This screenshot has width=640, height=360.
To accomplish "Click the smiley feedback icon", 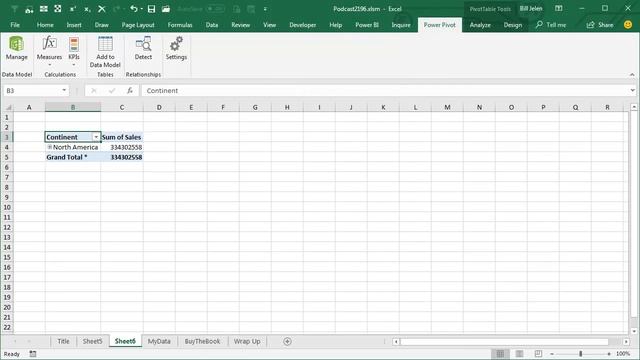I will tap(628, 24).
